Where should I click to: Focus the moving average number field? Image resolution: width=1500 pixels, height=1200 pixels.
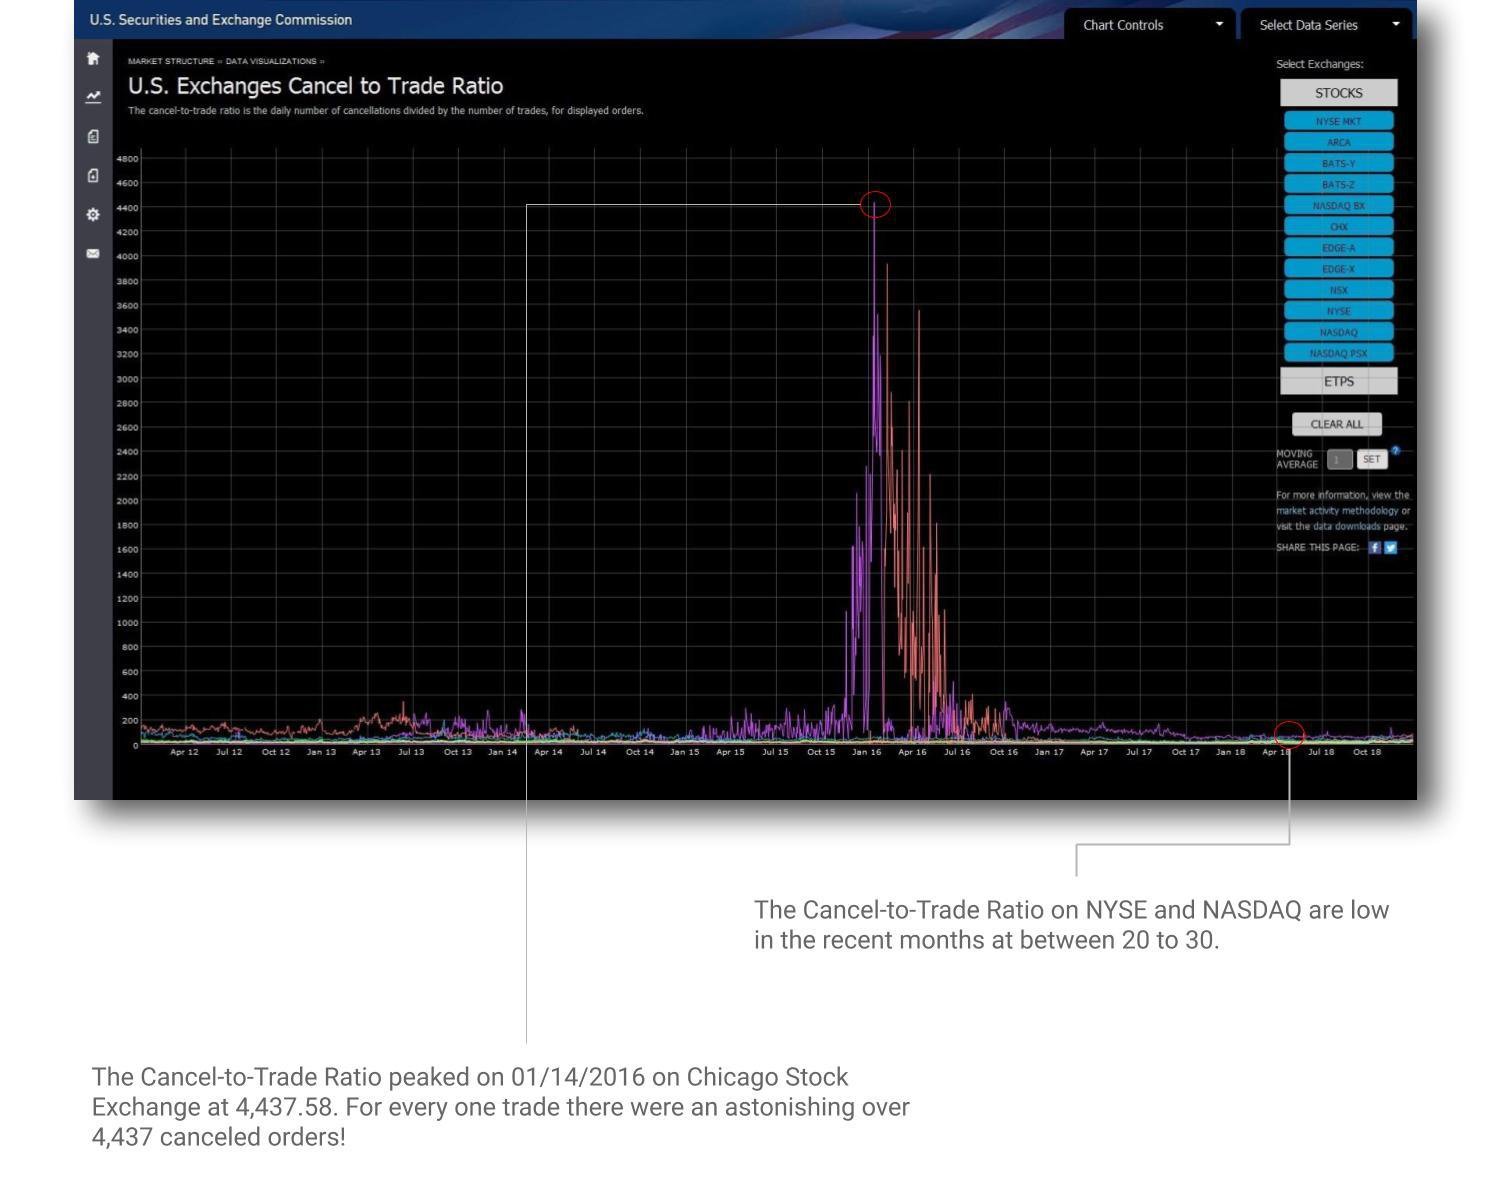(x=1339, y=459)
